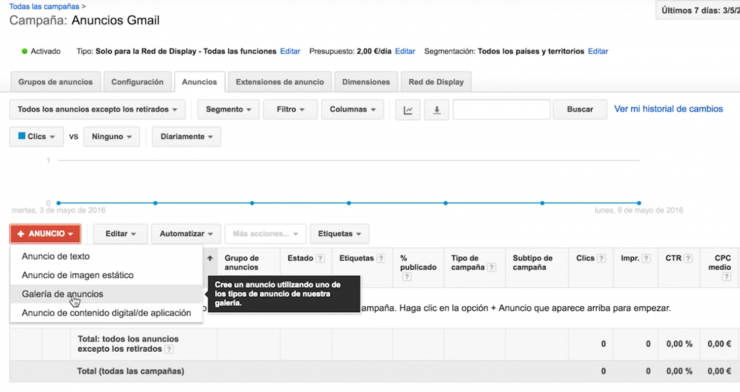Viewport: 740px width, 392px height.
Task: Toggle the chart view icon button
Action: tap(408, 109)
